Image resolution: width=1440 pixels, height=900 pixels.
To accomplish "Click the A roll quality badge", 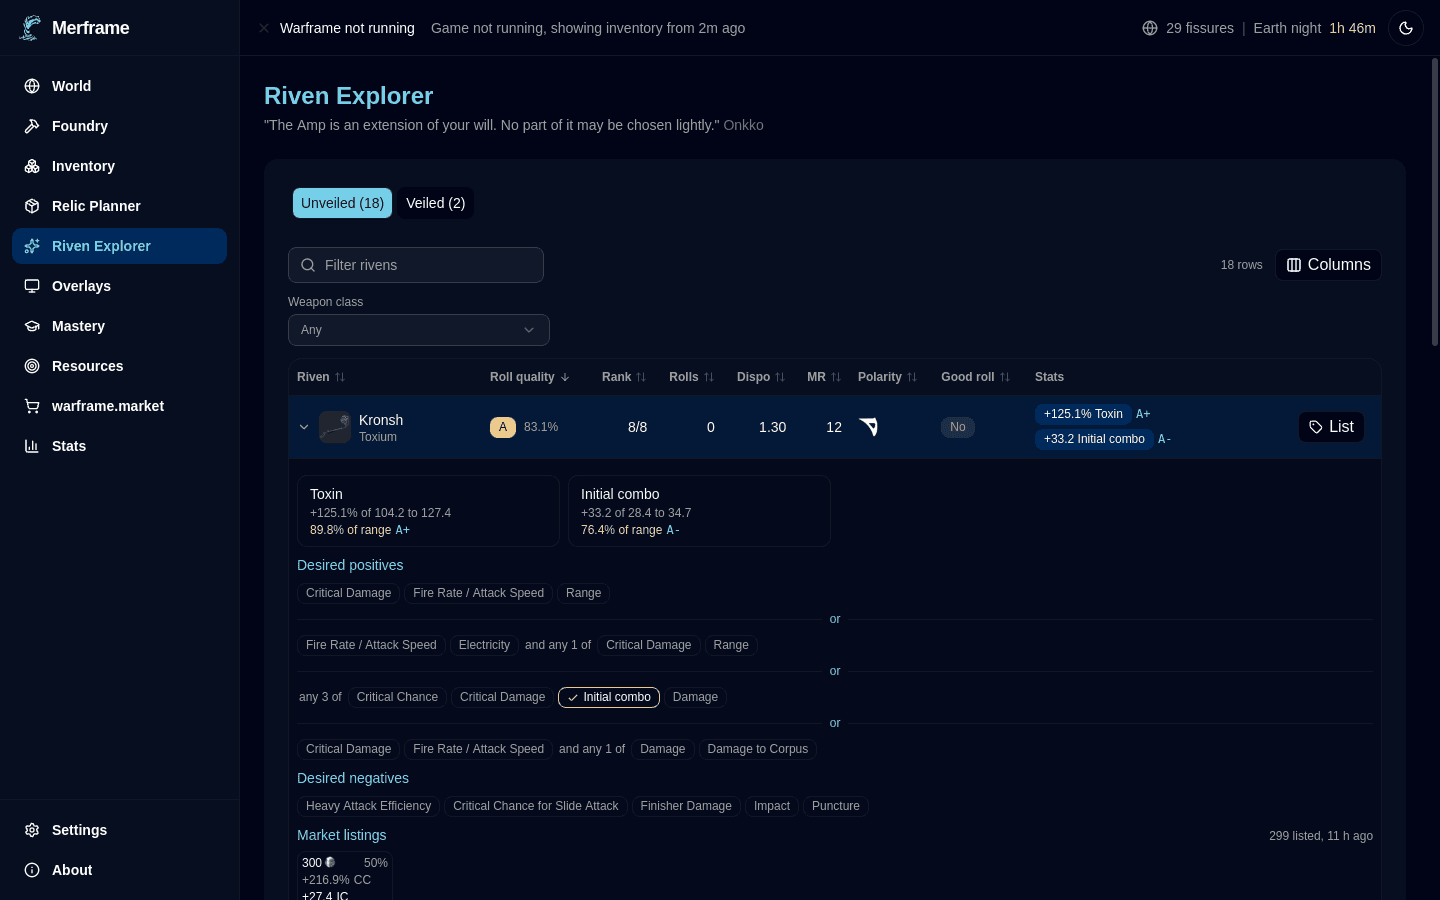I will point(503,427).
